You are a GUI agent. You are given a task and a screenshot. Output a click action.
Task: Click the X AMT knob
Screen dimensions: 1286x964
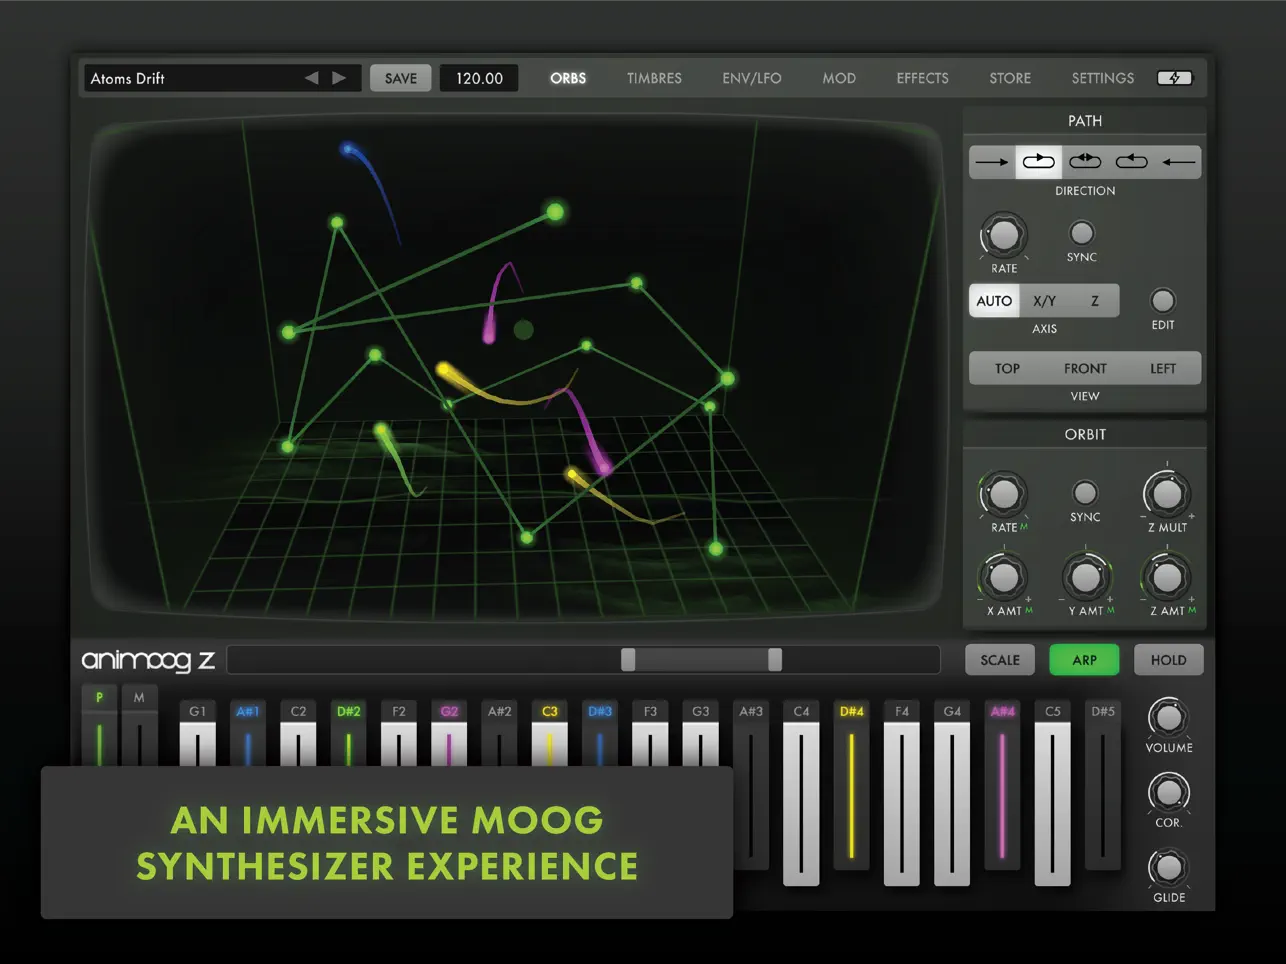tap(1003, 577)
